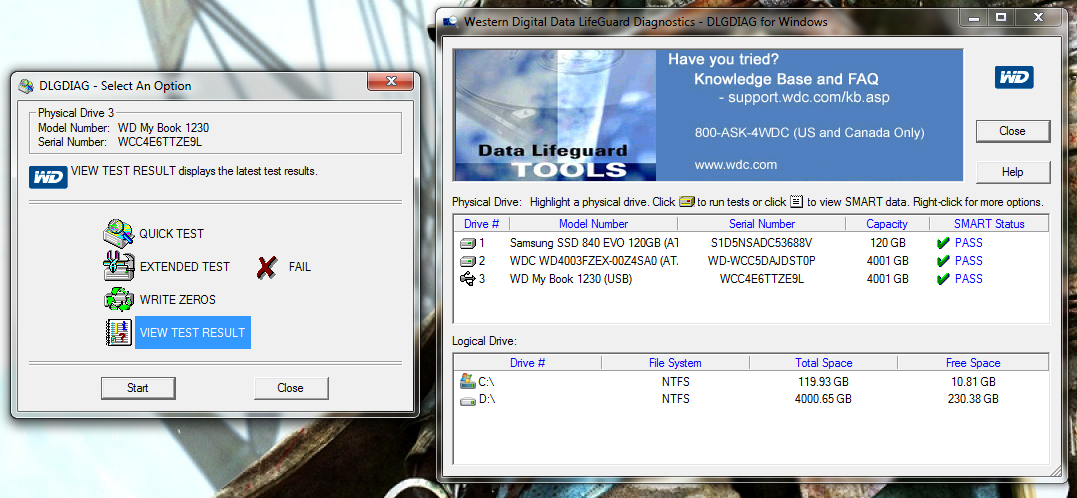The height and width of the screenshot is (498, 1077).
Task: Select Samsung SSD 840 EVO 120GB row
Action: click(751, 243)
